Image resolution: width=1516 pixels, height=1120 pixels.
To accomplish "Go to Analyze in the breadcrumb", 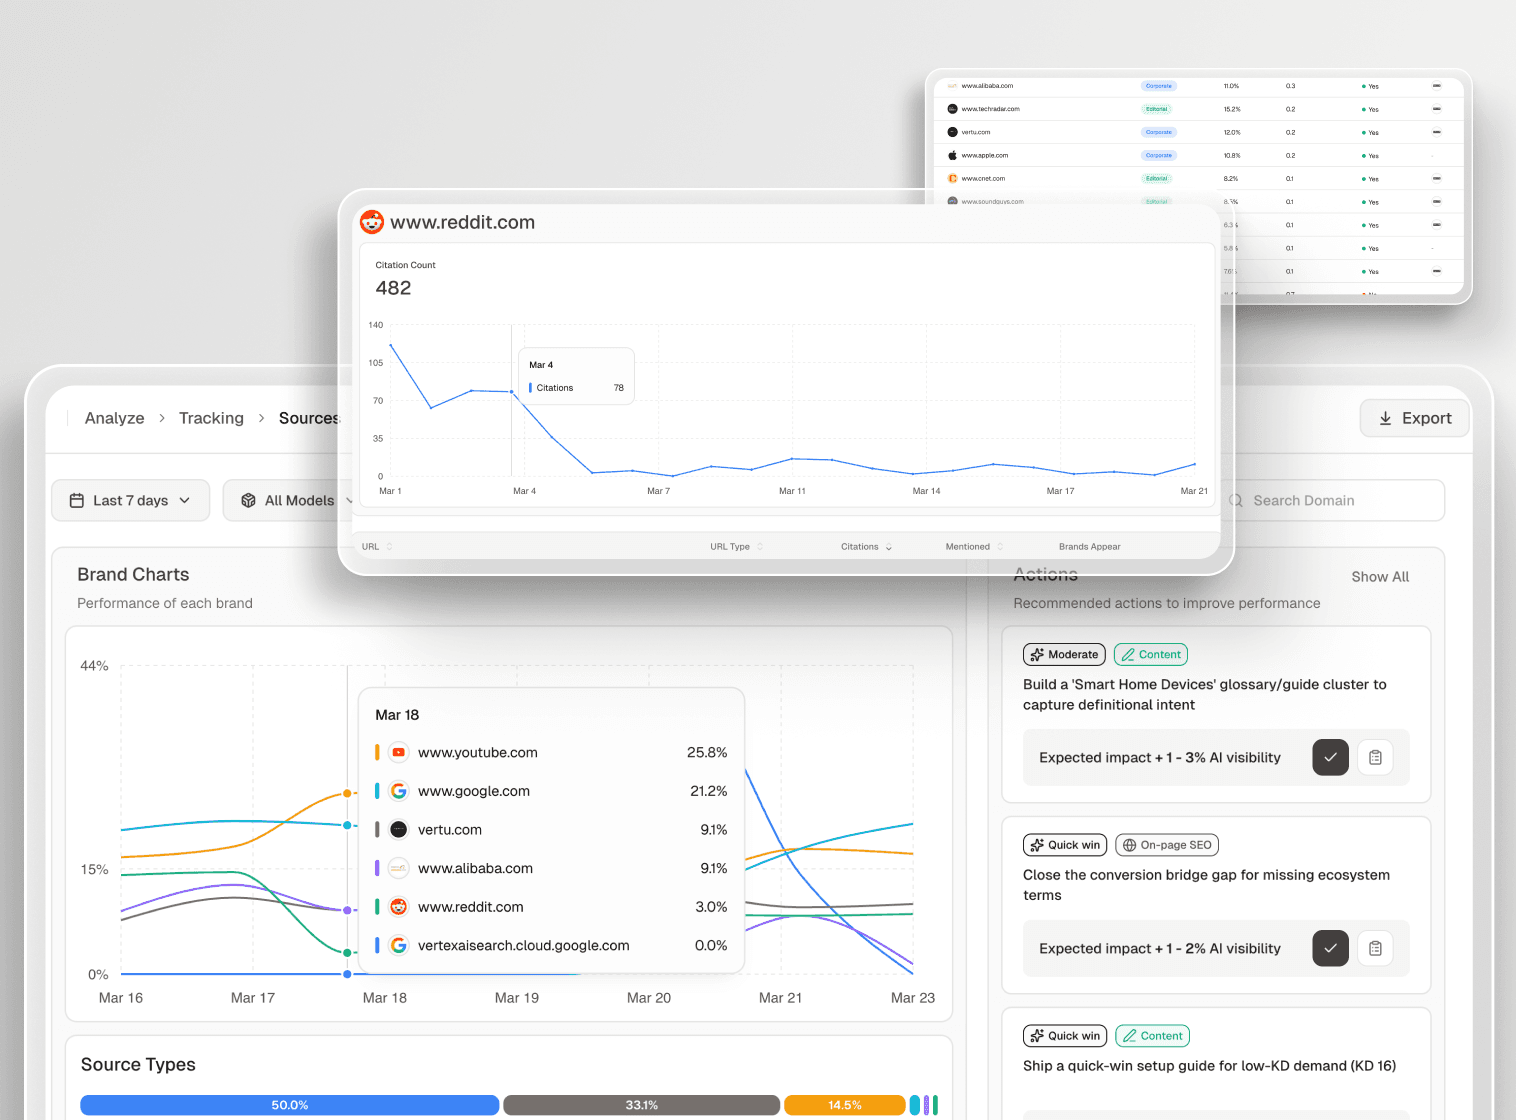I will (x=114, y=418).
